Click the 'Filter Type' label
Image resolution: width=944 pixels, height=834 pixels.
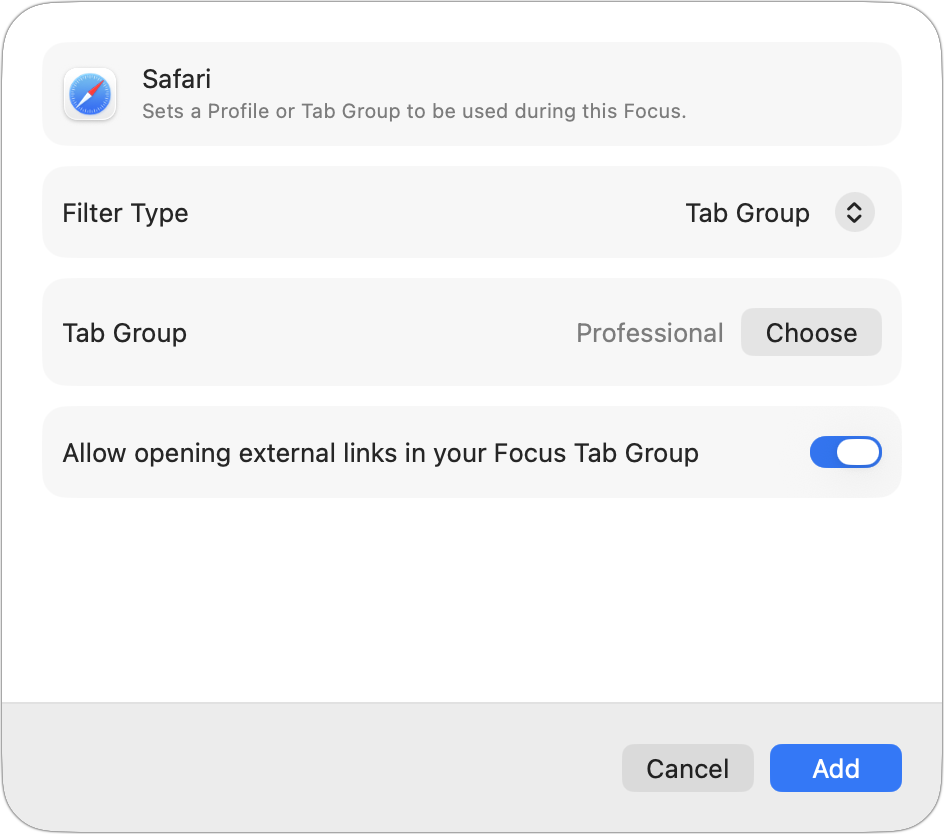click(x=125, y=213)
